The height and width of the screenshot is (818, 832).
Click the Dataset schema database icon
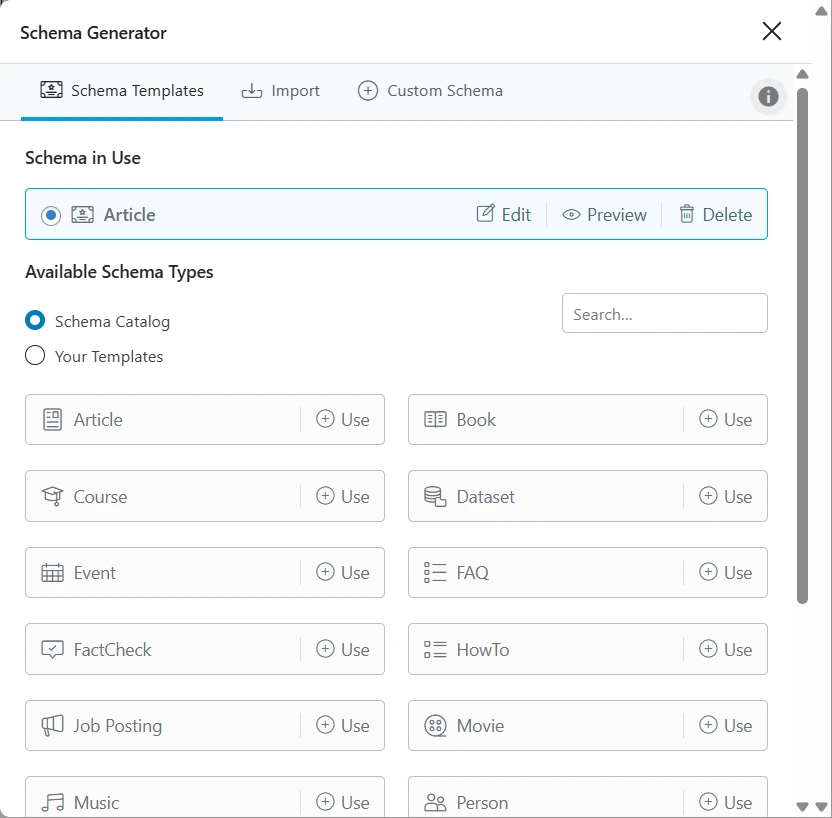[x=435, y=496]
